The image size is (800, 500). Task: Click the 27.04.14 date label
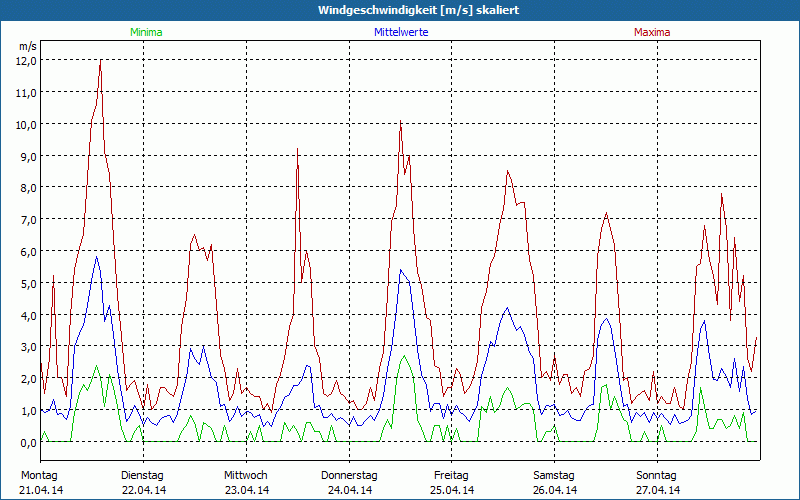658,490
